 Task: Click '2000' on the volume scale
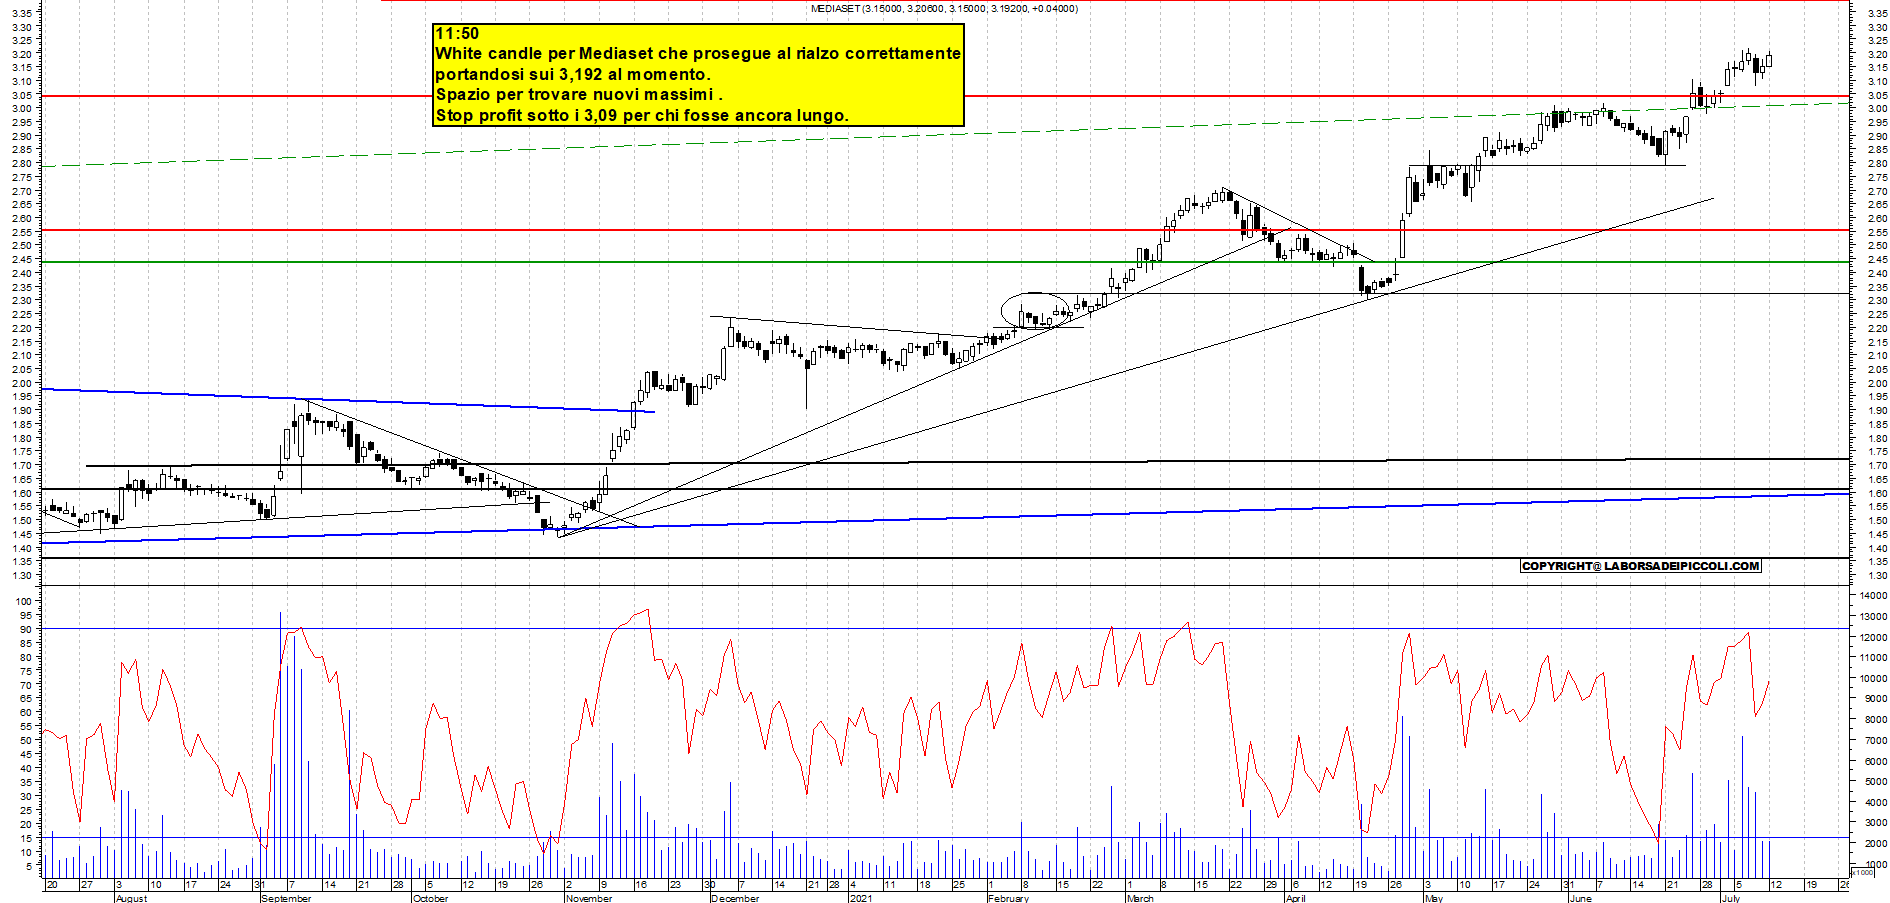[x=1875, y=843]
